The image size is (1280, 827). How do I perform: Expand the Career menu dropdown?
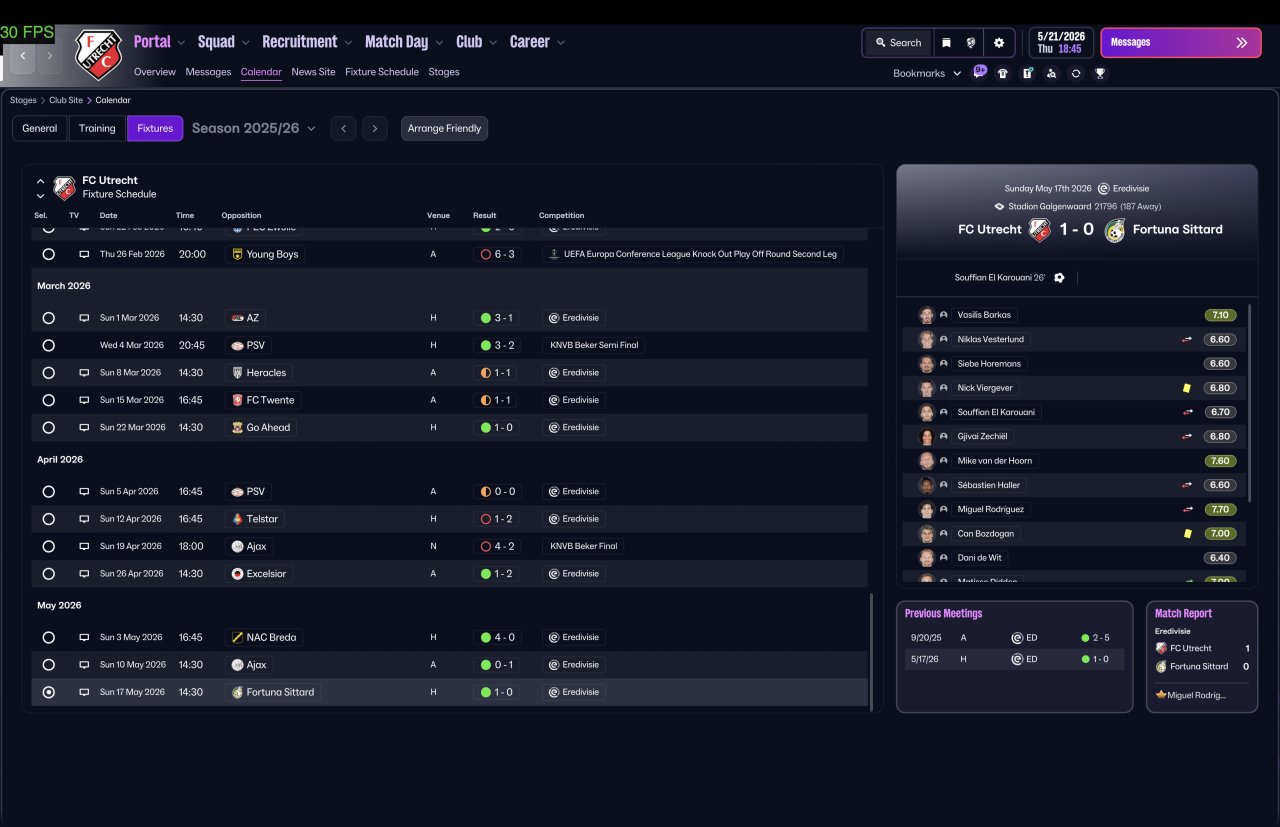pos(561,42)
